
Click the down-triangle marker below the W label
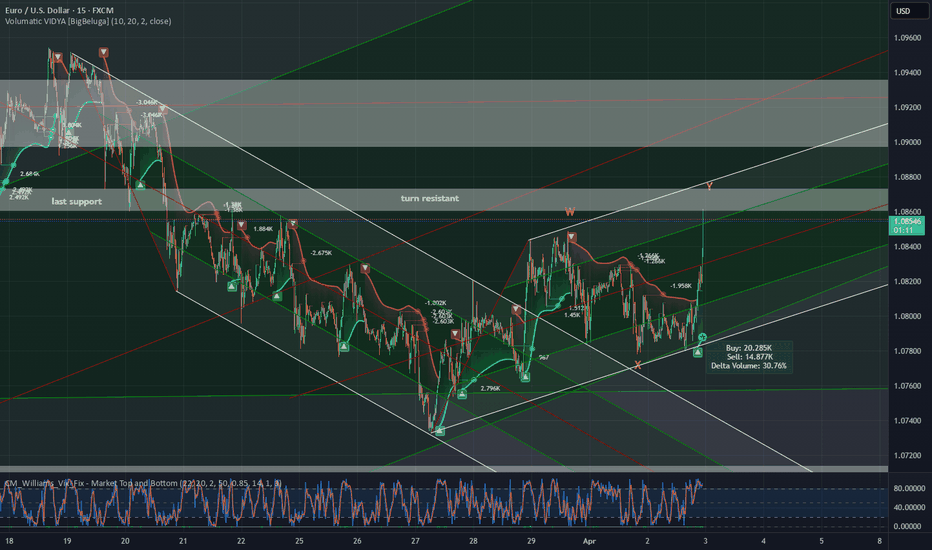(571, 237)
